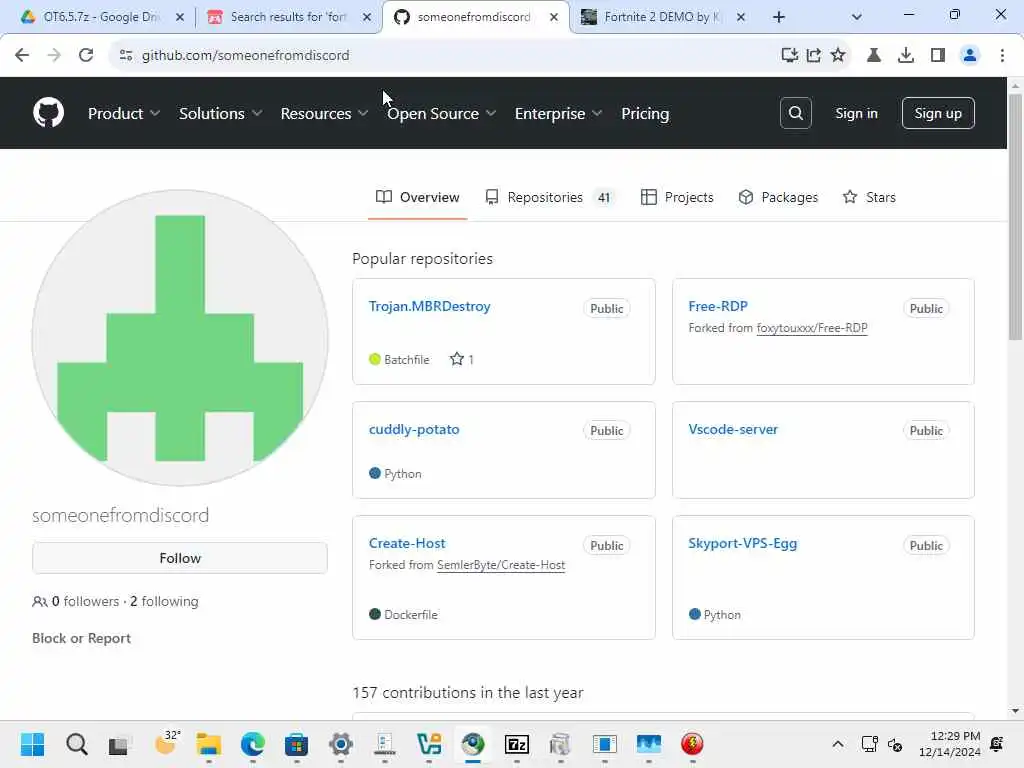Open the Chrome profile avatar
This screenshot has width=1024, height=768.
[970, 56]
